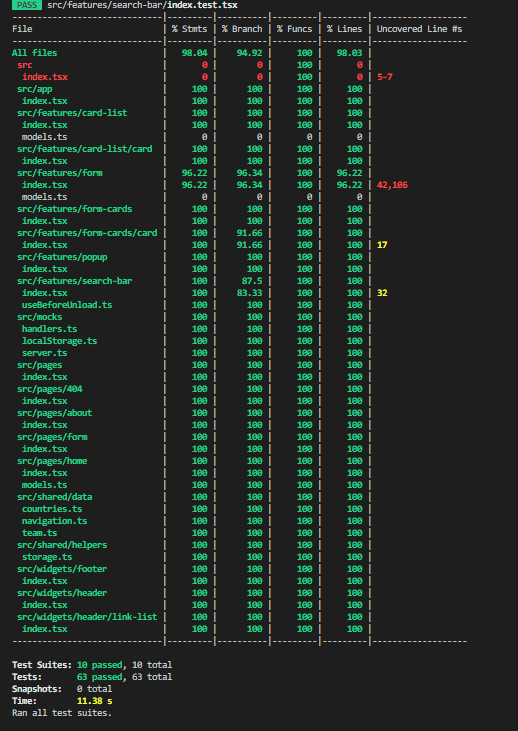Select the src/features/card-list directory label
Image resolution: width=518 pixels, height=731 pixels.
[72, 113]
